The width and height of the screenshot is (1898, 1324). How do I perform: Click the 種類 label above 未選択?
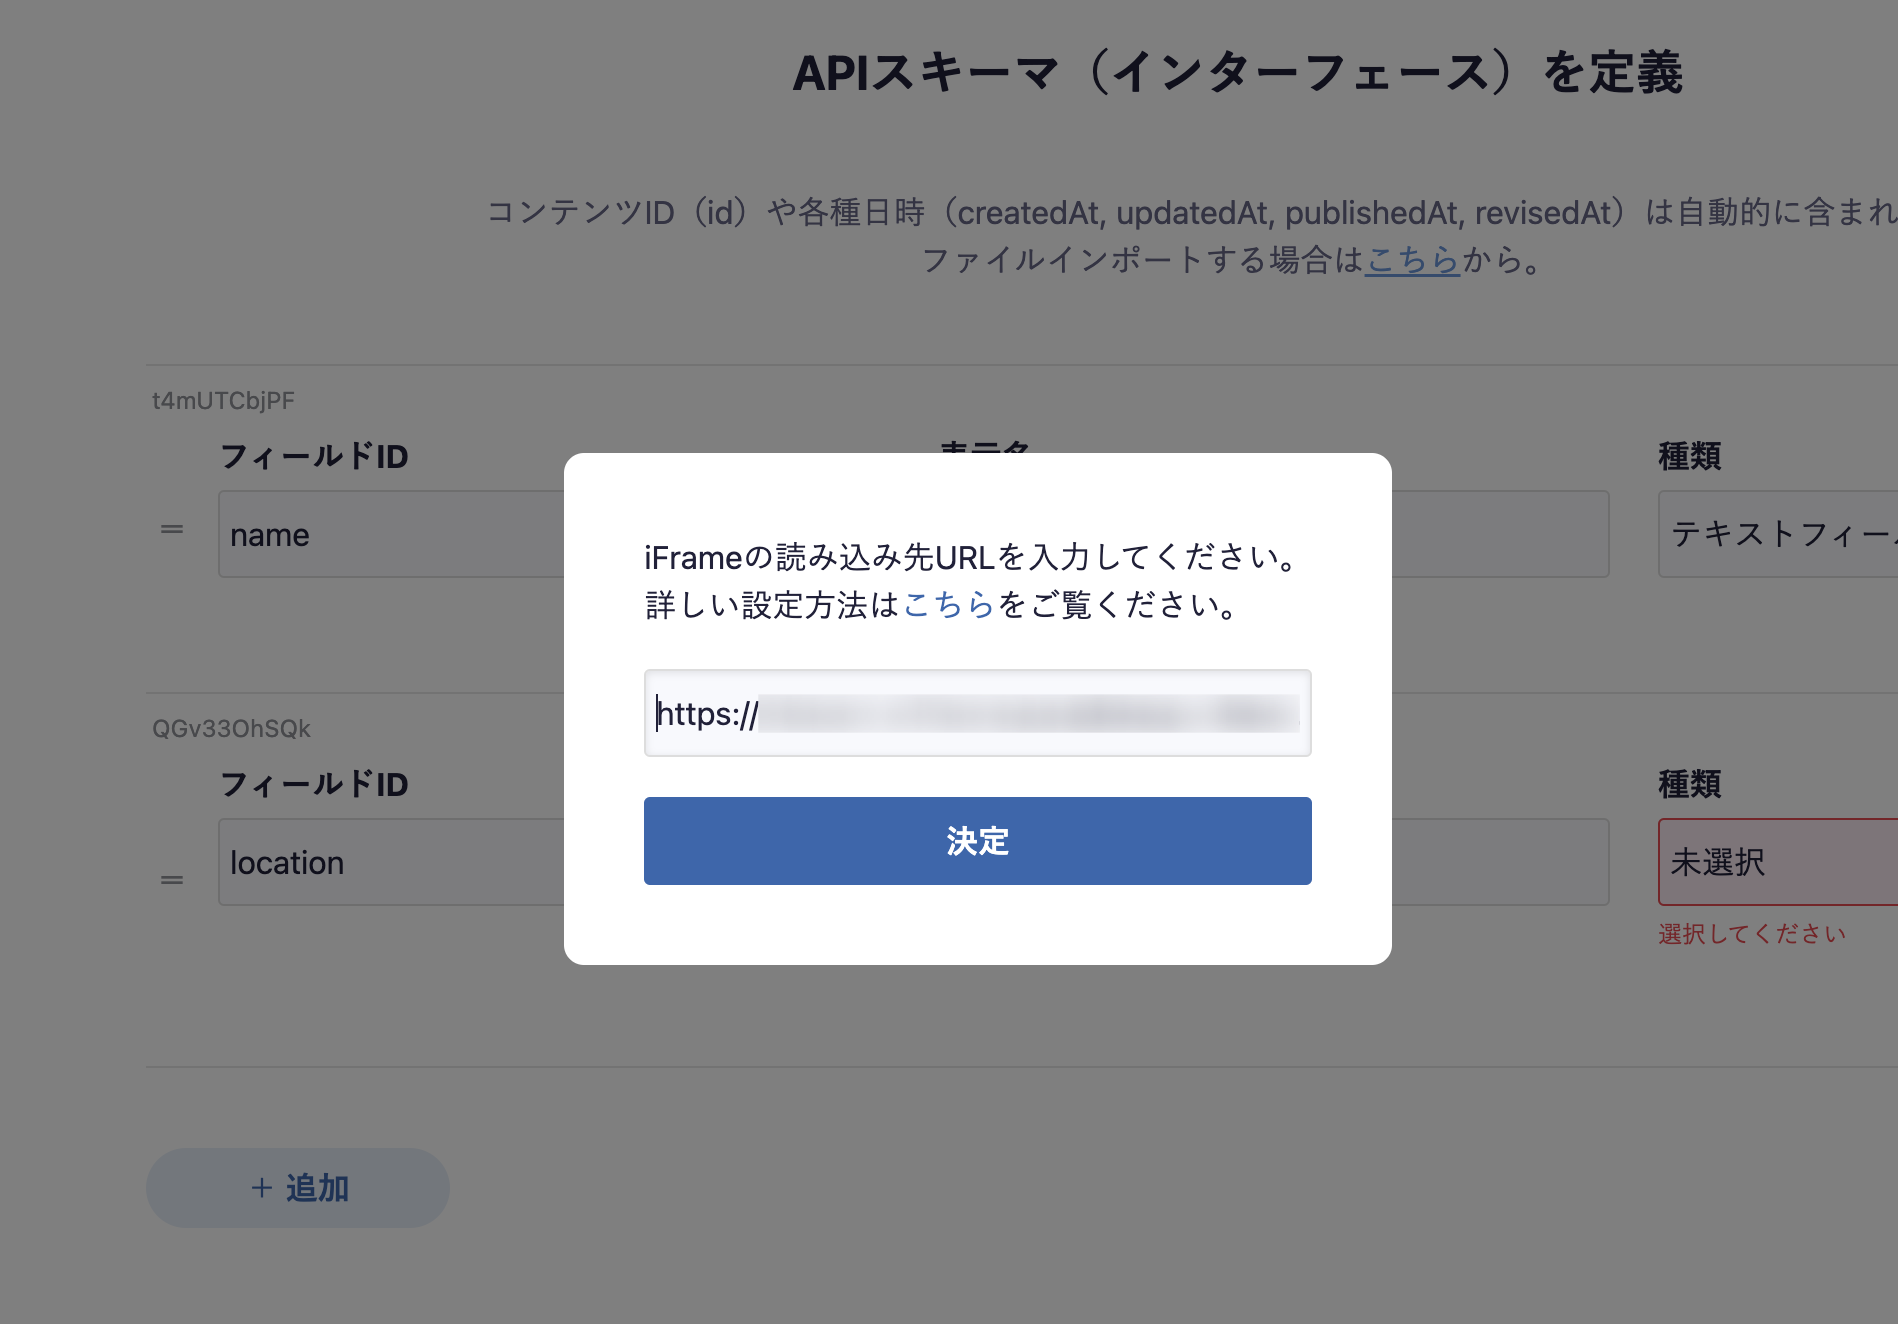click(x=1689, y=785)
